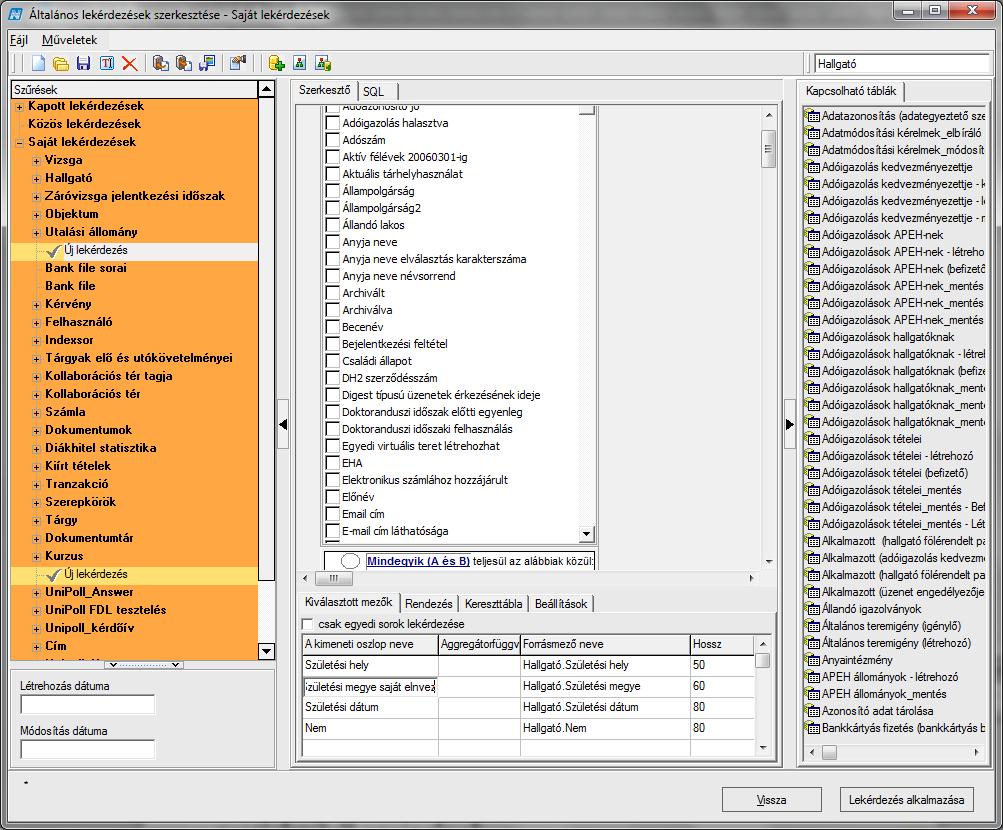Create a new query with the blank page icon
1003x830 pixels.
coord(38,63)
